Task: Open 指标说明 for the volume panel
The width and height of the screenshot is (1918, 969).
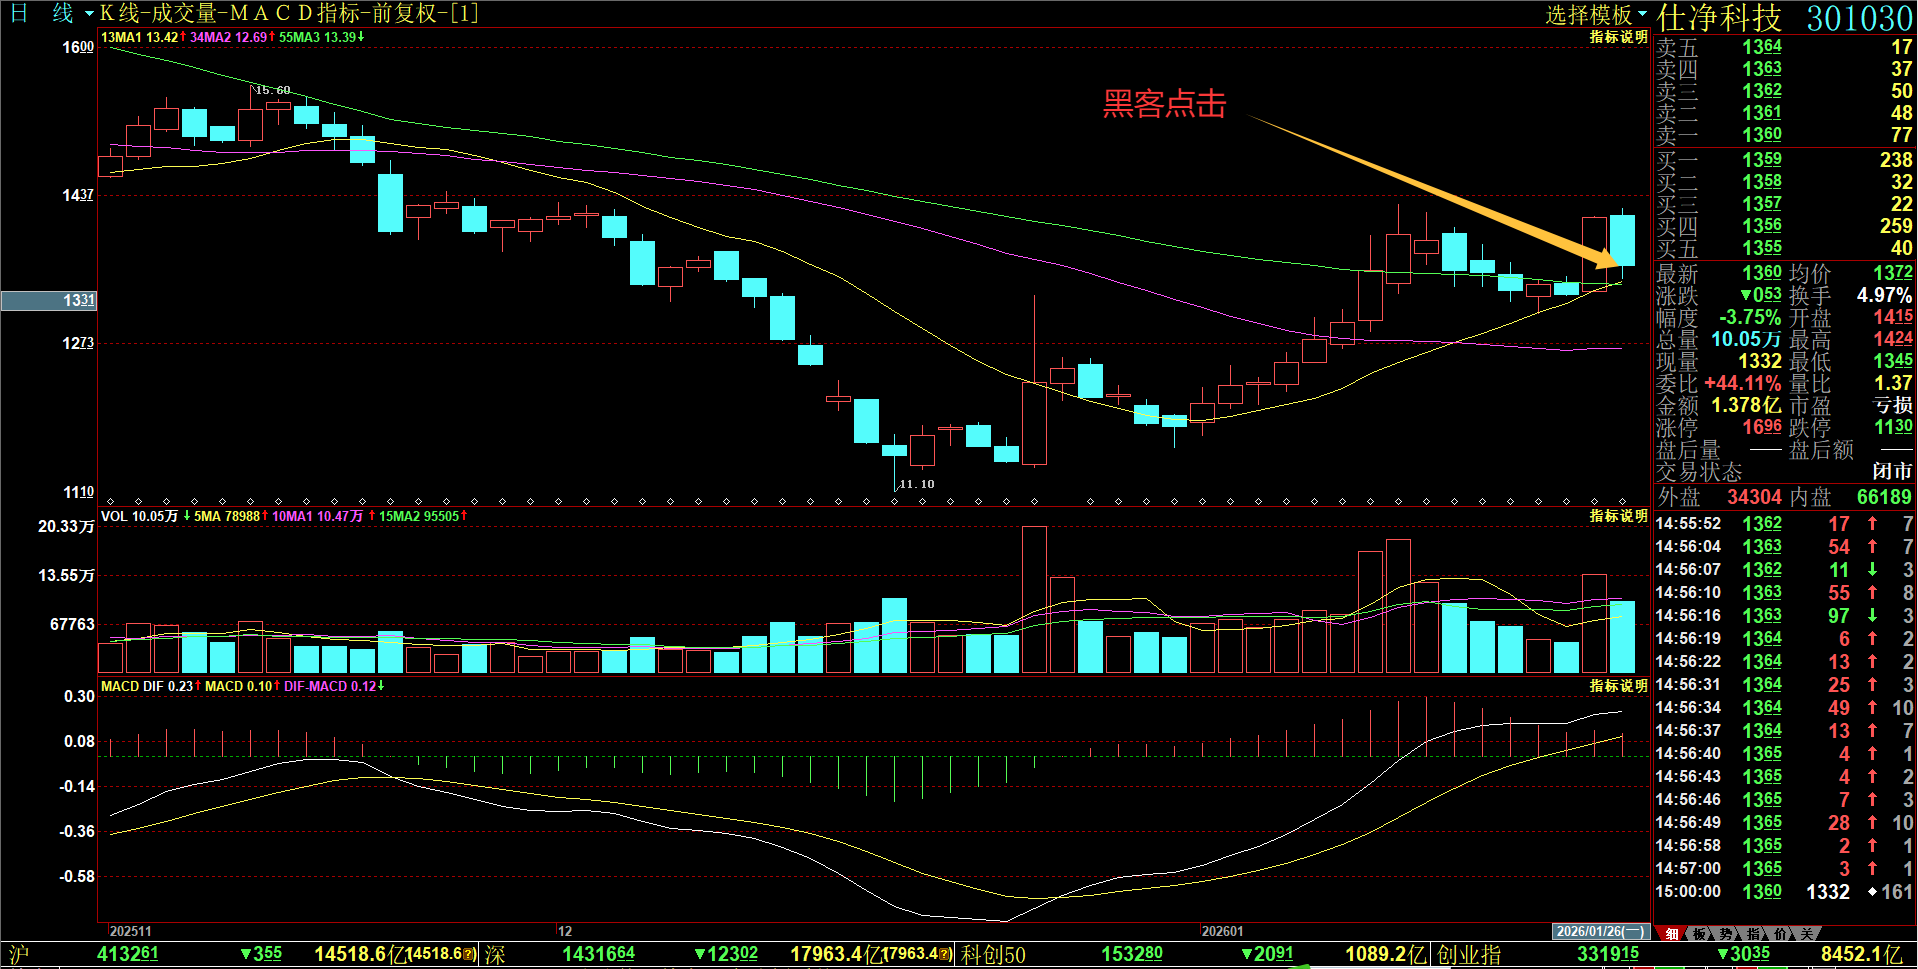Action: click(x=1619, y=516)
